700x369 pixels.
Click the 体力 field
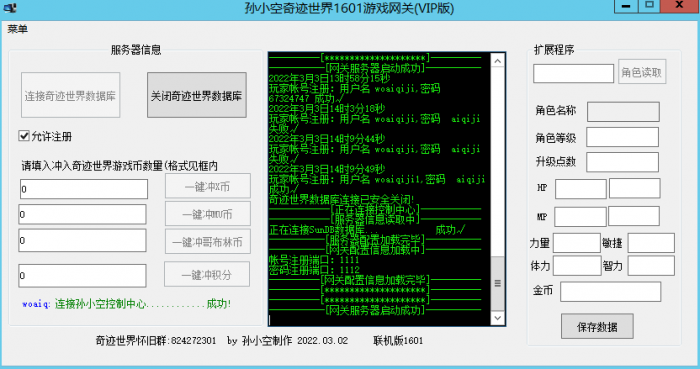pos(577,265)
